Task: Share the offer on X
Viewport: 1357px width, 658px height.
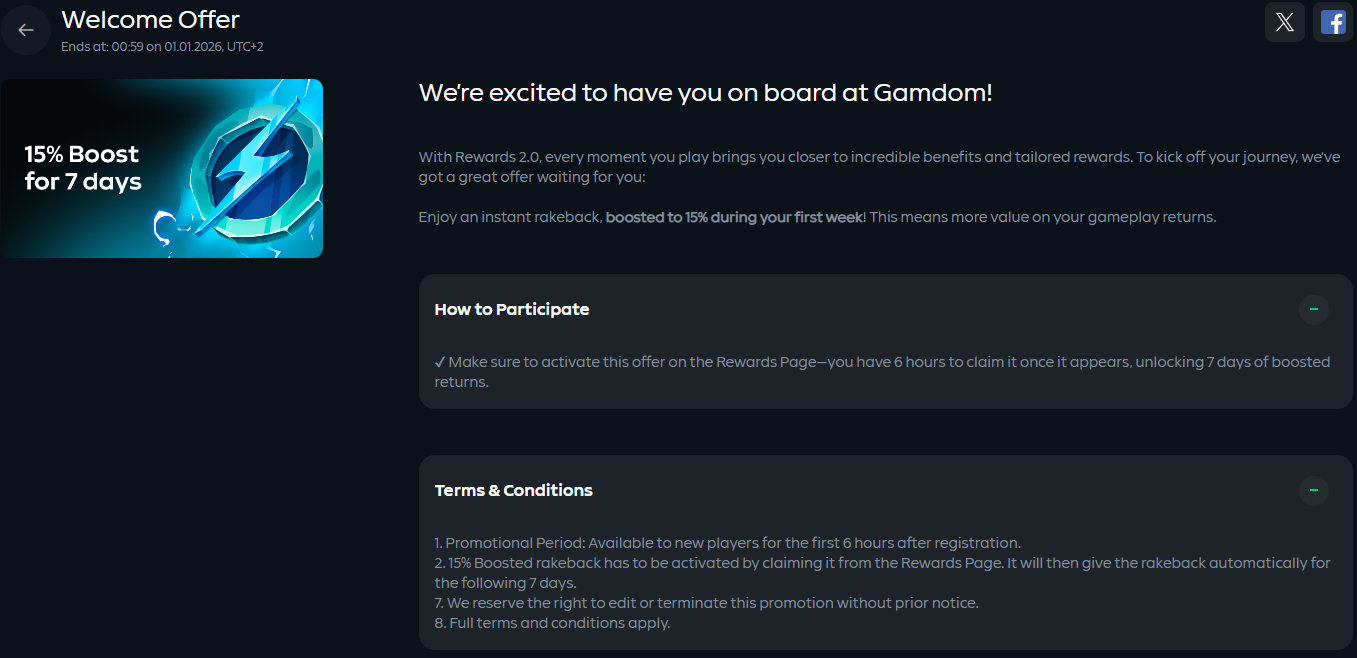Action: 1285,23
